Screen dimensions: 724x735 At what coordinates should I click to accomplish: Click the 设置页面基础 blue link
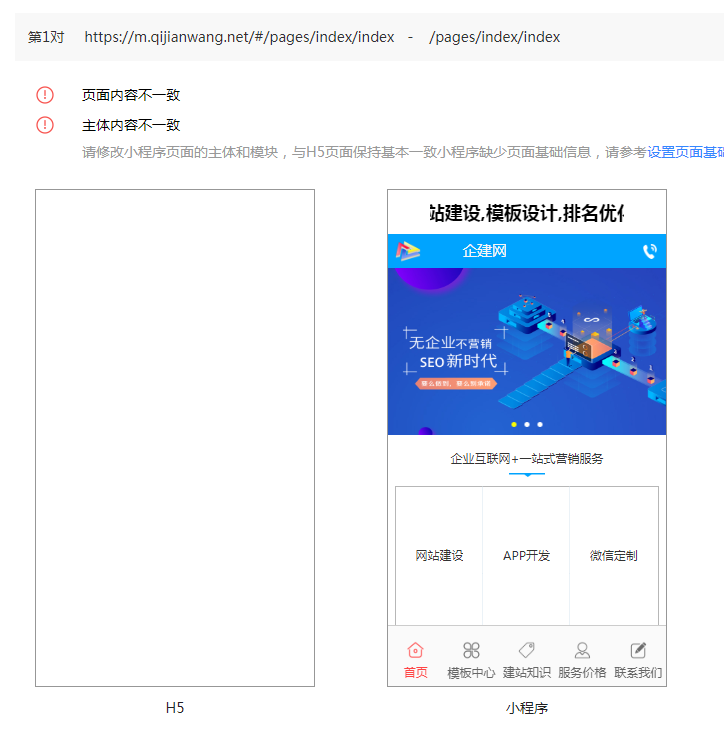(x=686, y=152)
